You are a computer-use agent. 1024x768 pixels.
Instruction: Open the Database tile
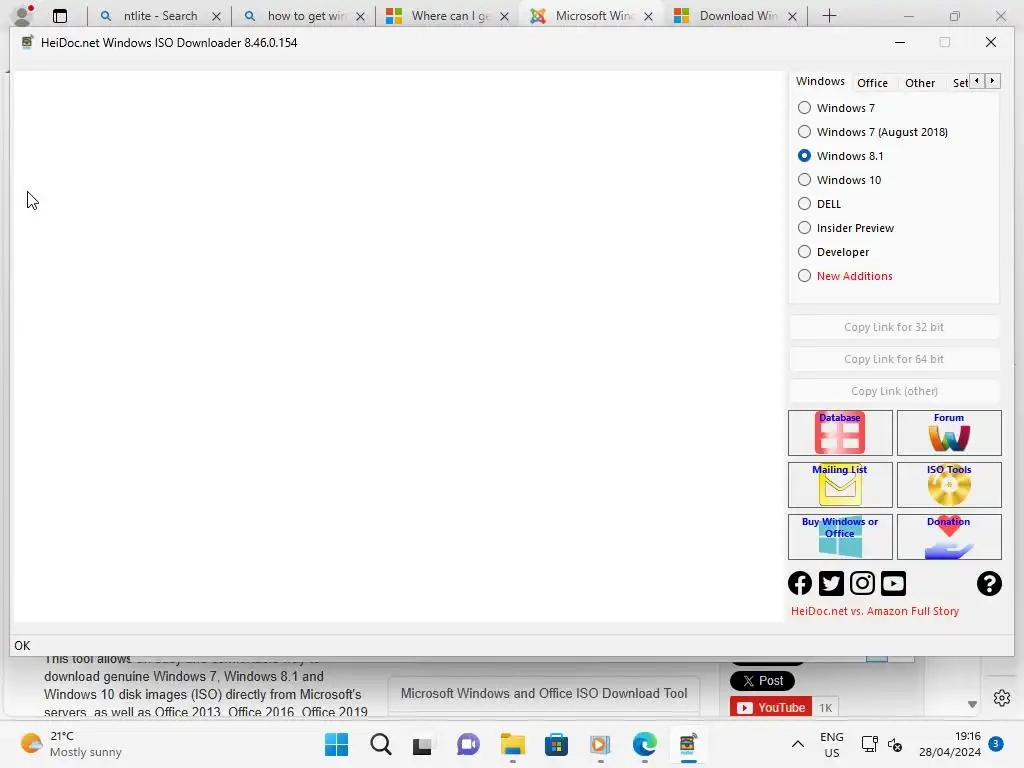coord(840,433)
